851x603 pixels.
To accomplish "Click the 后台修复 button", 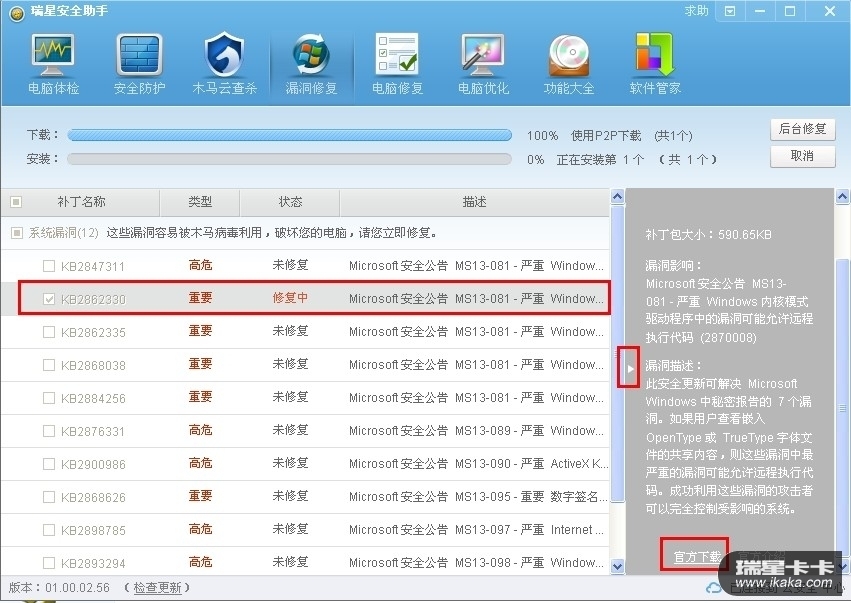I will pos(802,129).
